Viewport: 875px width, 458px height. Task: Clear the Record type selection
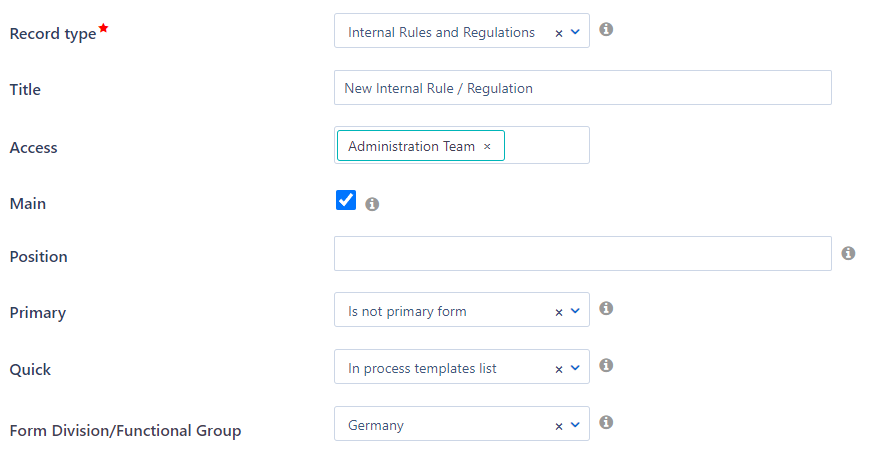559,33
